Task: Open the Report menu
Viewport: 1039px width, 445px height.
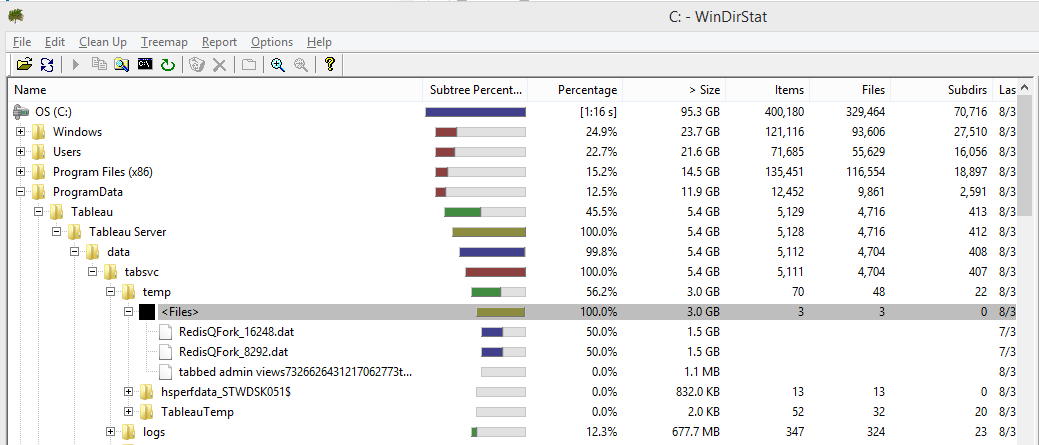Action: point(219,42)
